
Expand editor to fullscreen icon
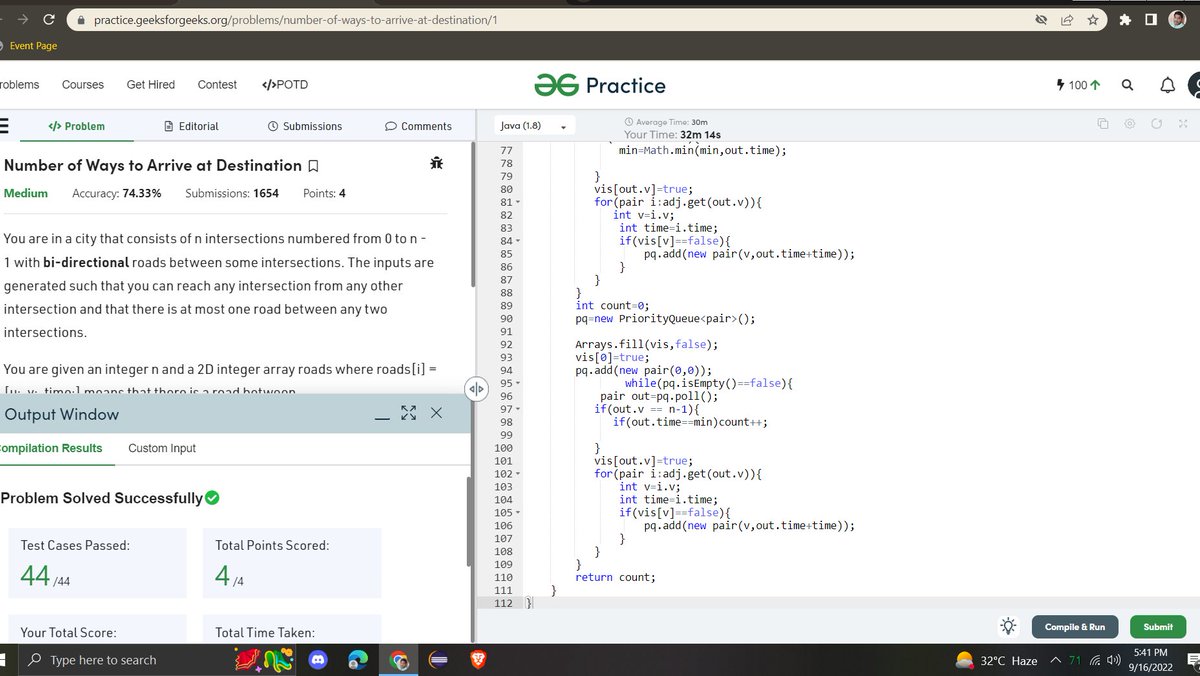tap(1182, 124)
